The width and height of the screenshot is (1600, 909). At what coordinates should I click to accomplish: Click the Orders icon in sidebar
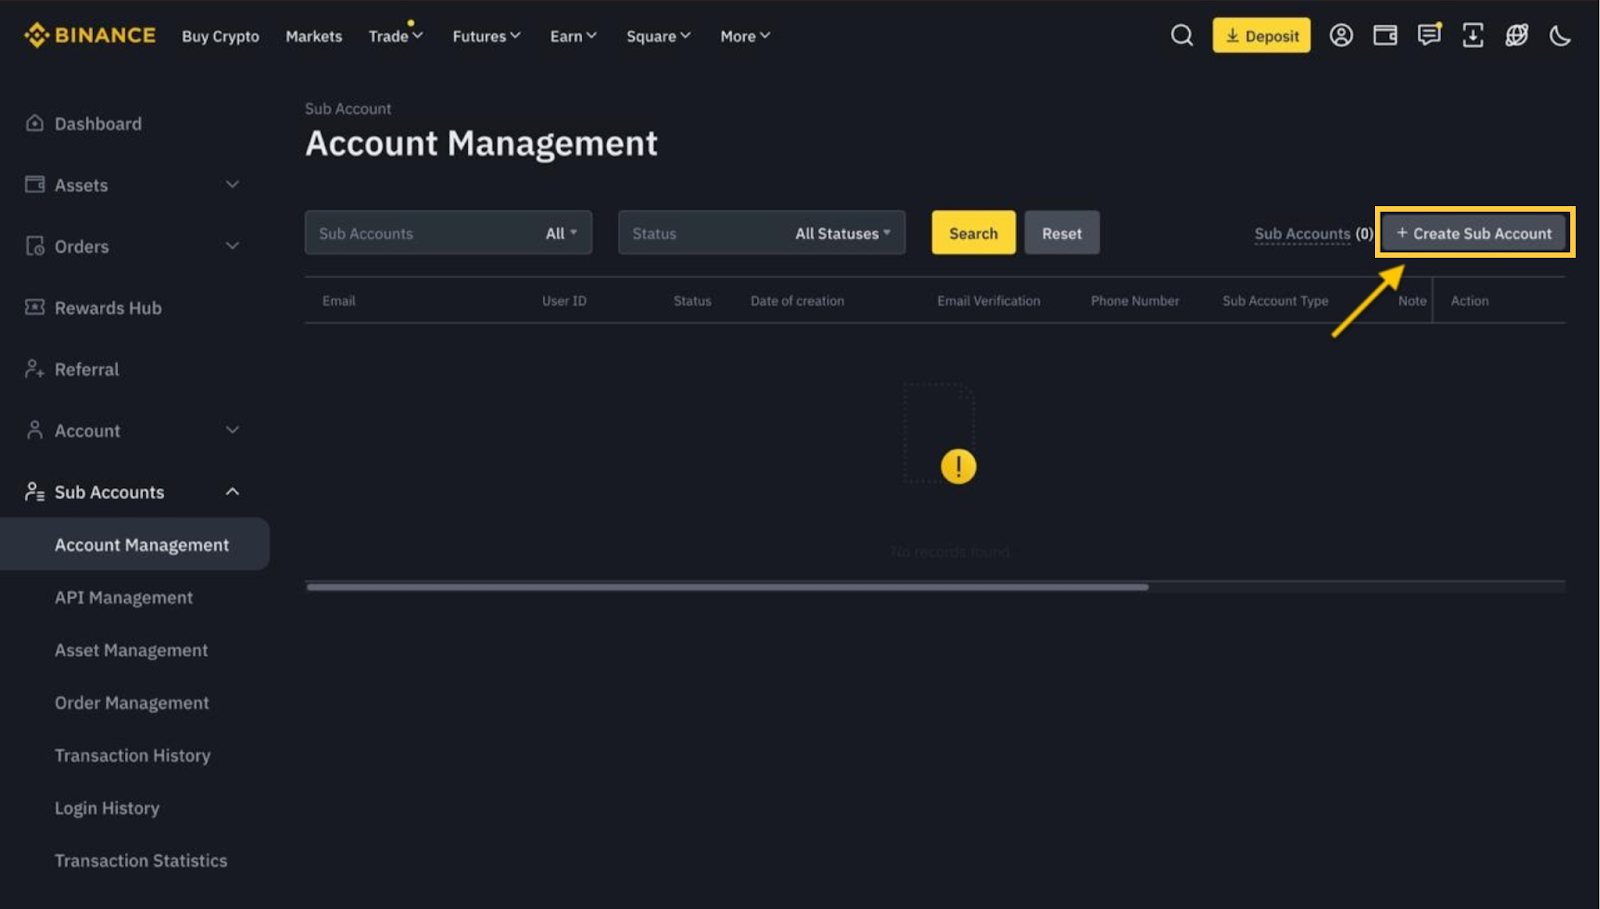click(34, 246)
